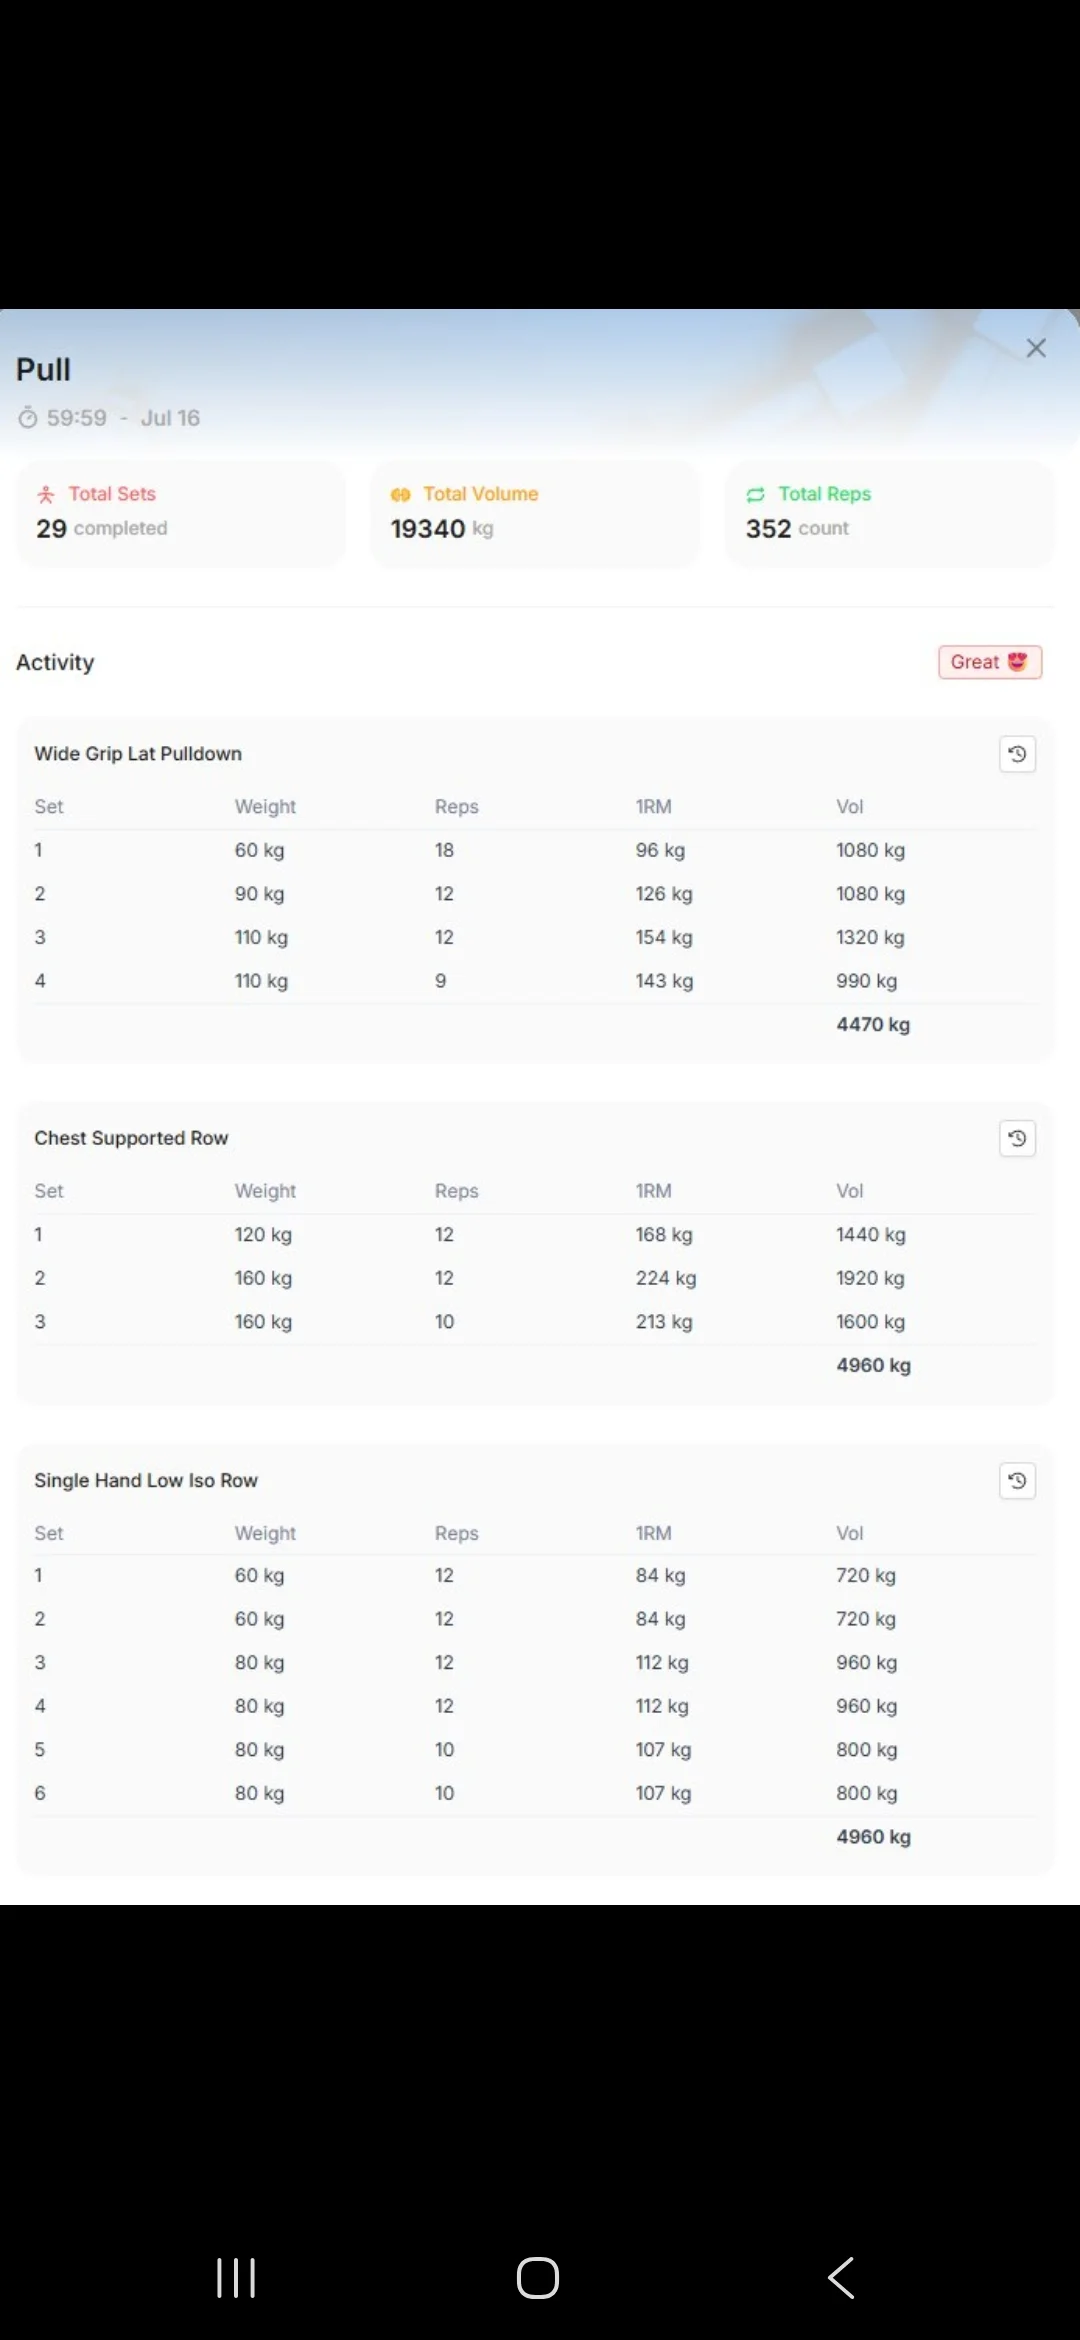
Task: Tap the Android back arrow
Action: pyautogui.click(x=841, y=2278)
